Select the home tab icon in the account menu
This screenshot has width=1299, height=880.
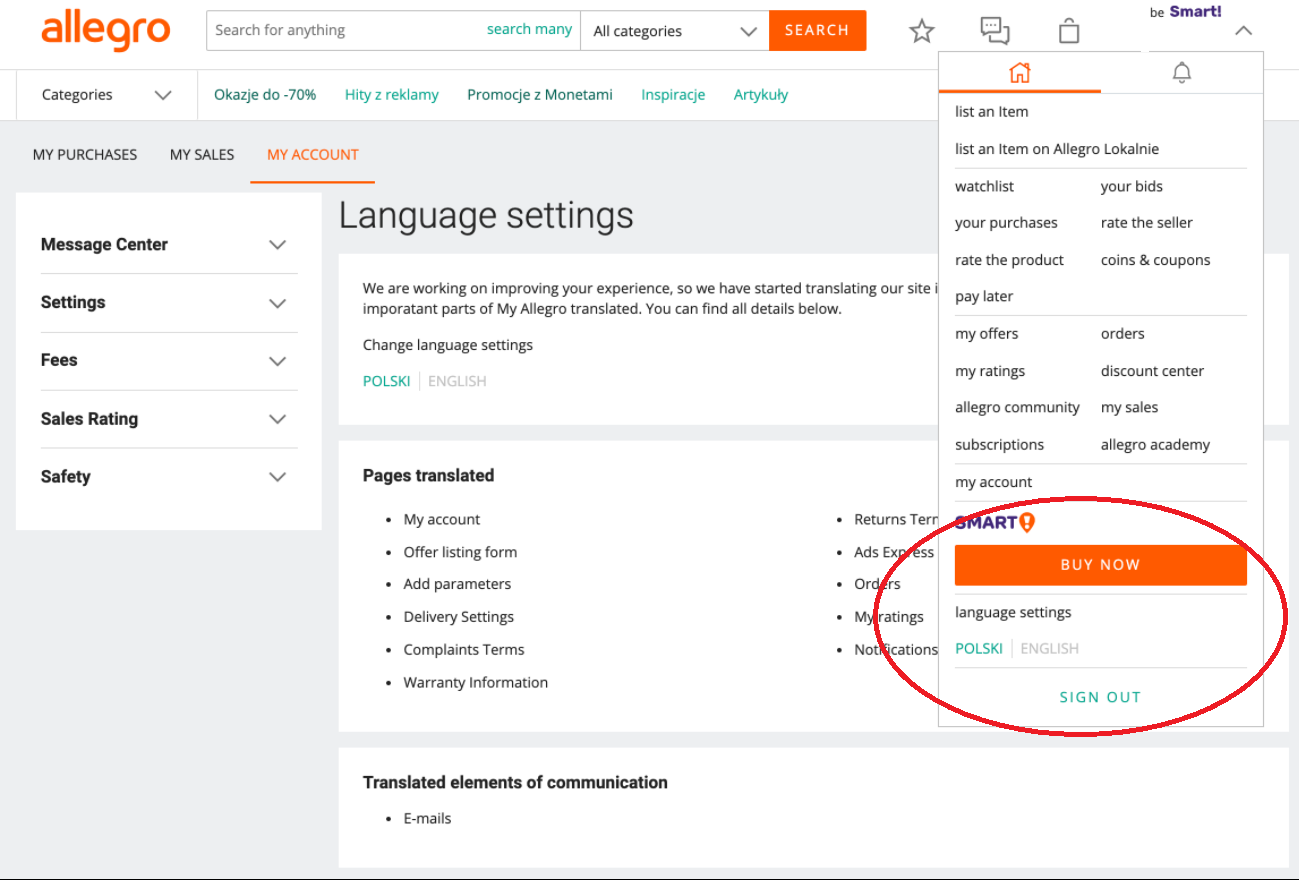pyautogui.click(x=1019, y=73)
